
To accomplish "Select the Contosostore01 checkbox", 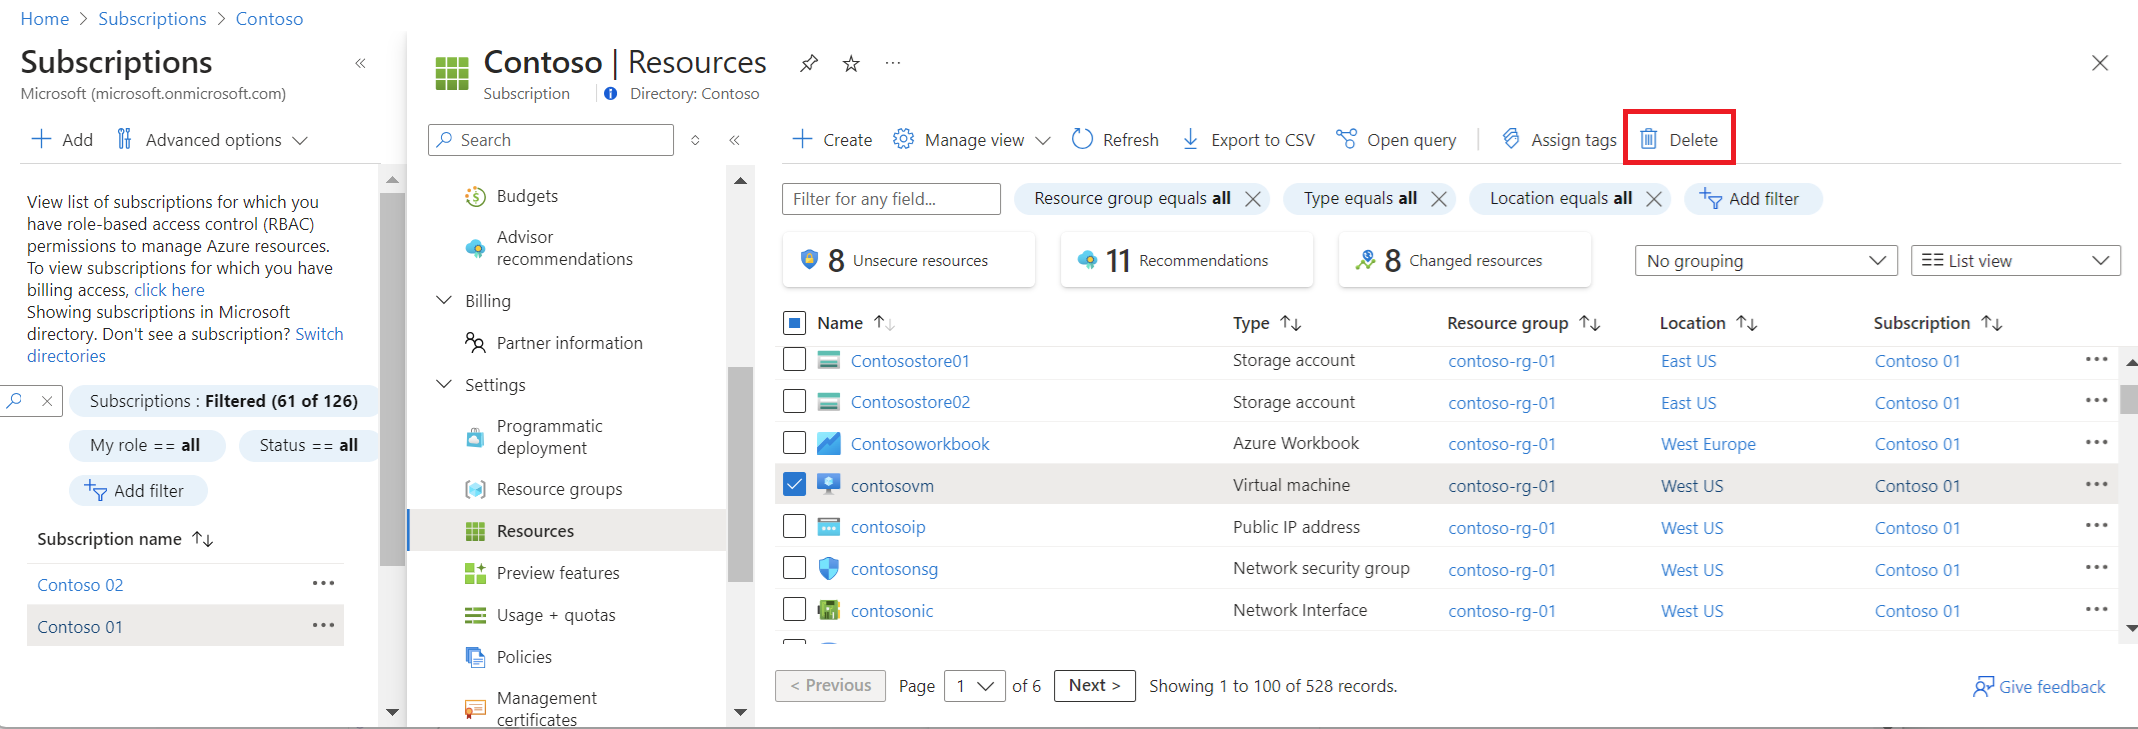I will point(794,360).
